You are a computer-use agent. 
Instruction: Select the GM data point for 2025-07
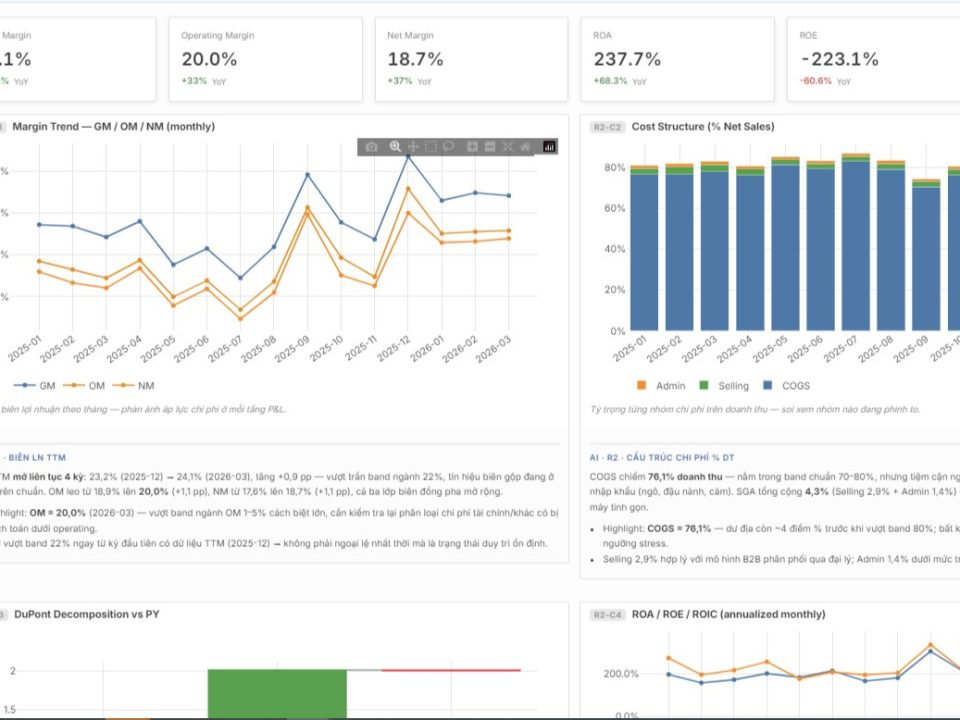(240, 278)
